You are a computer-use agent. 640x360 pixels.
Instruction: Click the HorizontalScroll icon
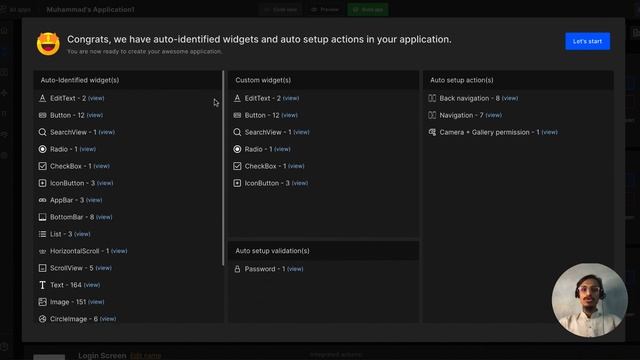point(42,251)
